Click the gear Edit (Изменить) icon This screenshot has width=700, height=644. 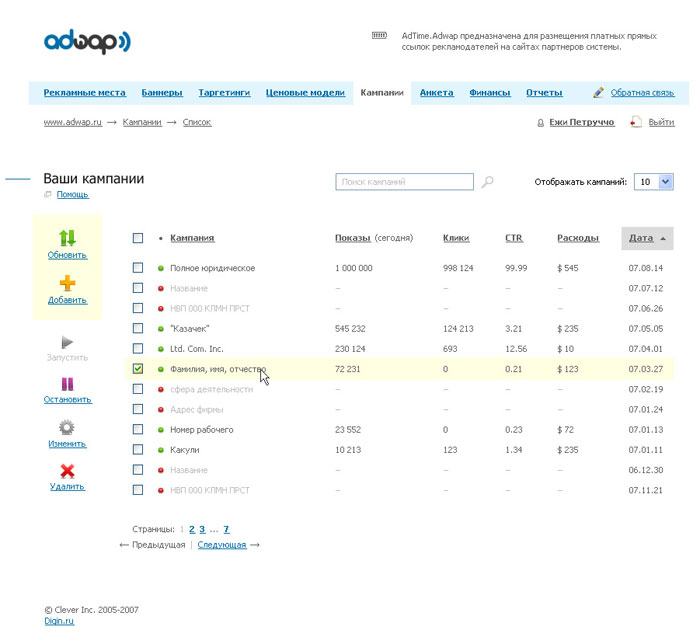(67, 427)
